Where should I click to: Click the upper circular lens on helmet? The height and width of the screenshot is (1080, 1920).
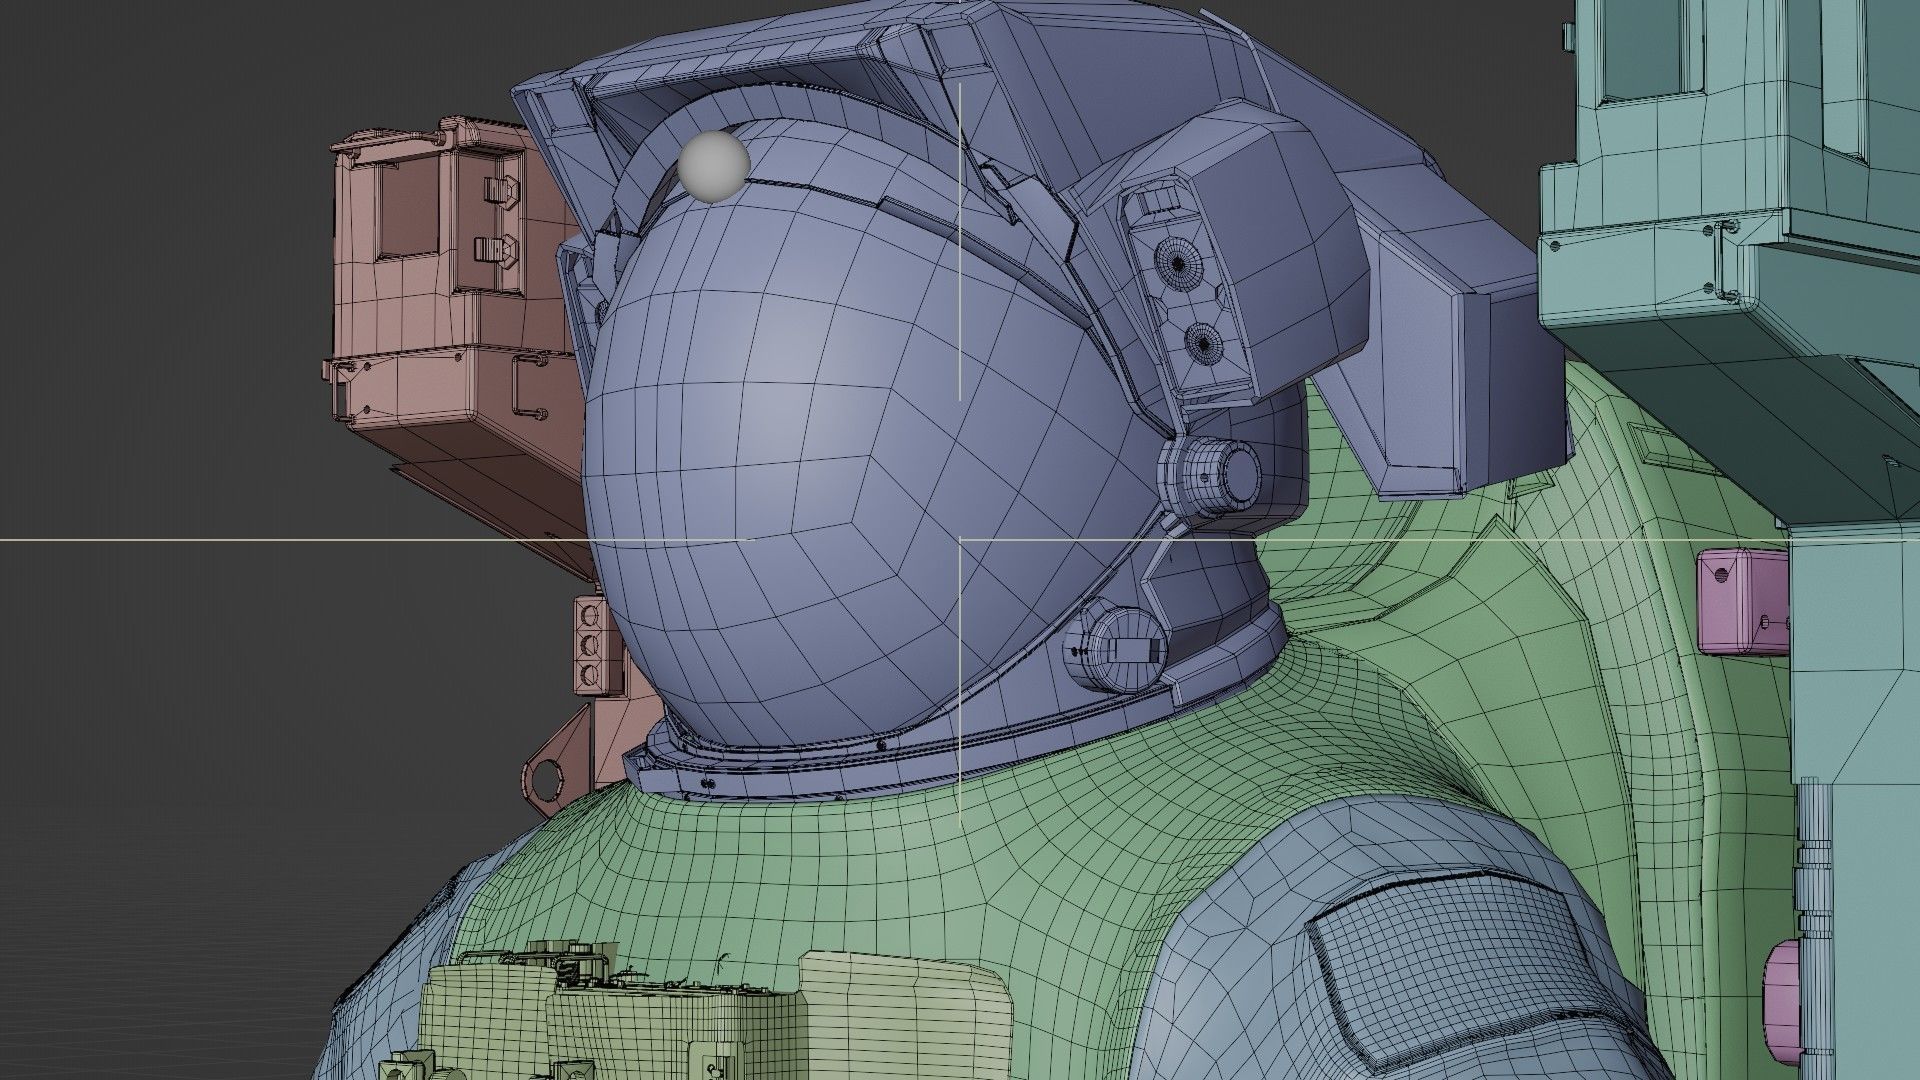1178,263
